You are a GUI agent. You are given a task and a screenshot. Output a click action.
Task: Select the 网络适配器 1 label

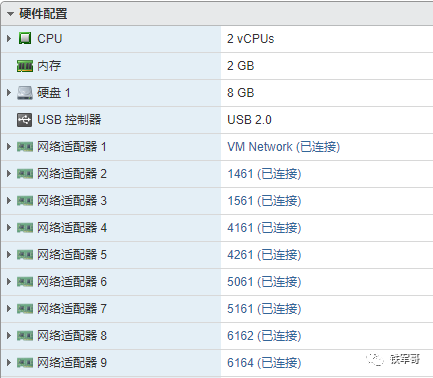tap(72, 147)
